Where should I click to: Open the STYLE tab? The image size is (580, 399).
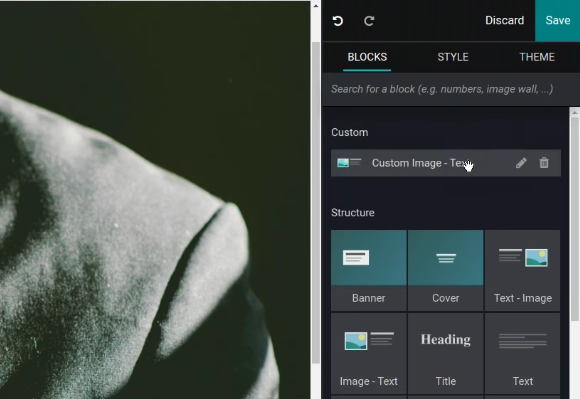pyautogui.click(x=453, y=57)
